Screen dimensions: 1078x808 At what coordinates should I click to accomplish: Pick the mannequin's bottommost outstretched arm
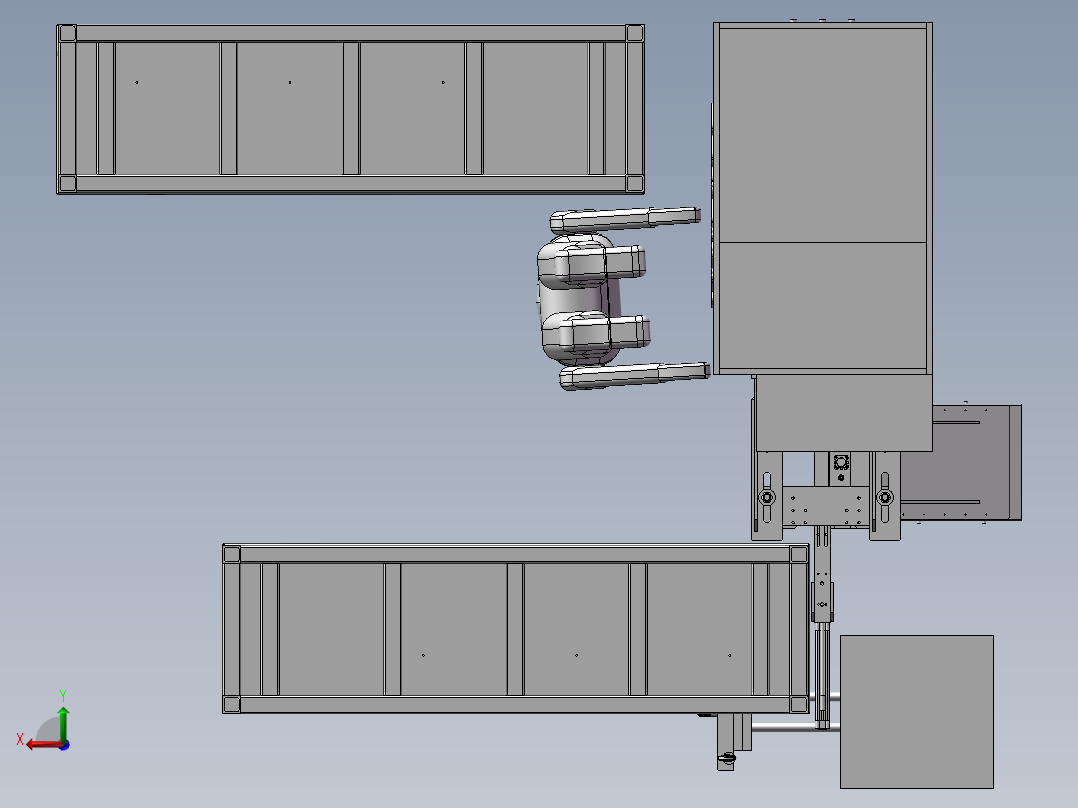[634, 376]
